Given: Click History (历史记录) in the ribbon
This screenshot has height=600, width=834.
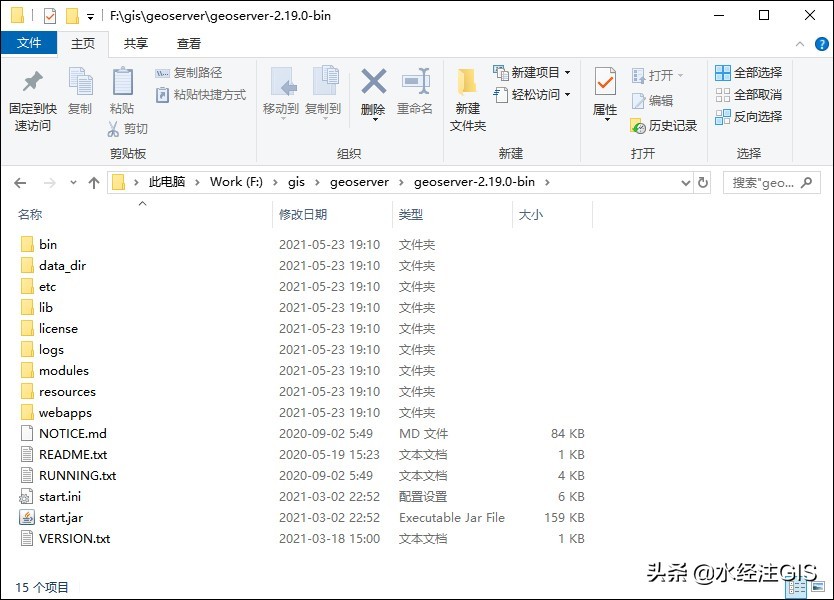Looking at the screenshot, I should point(664,126).
